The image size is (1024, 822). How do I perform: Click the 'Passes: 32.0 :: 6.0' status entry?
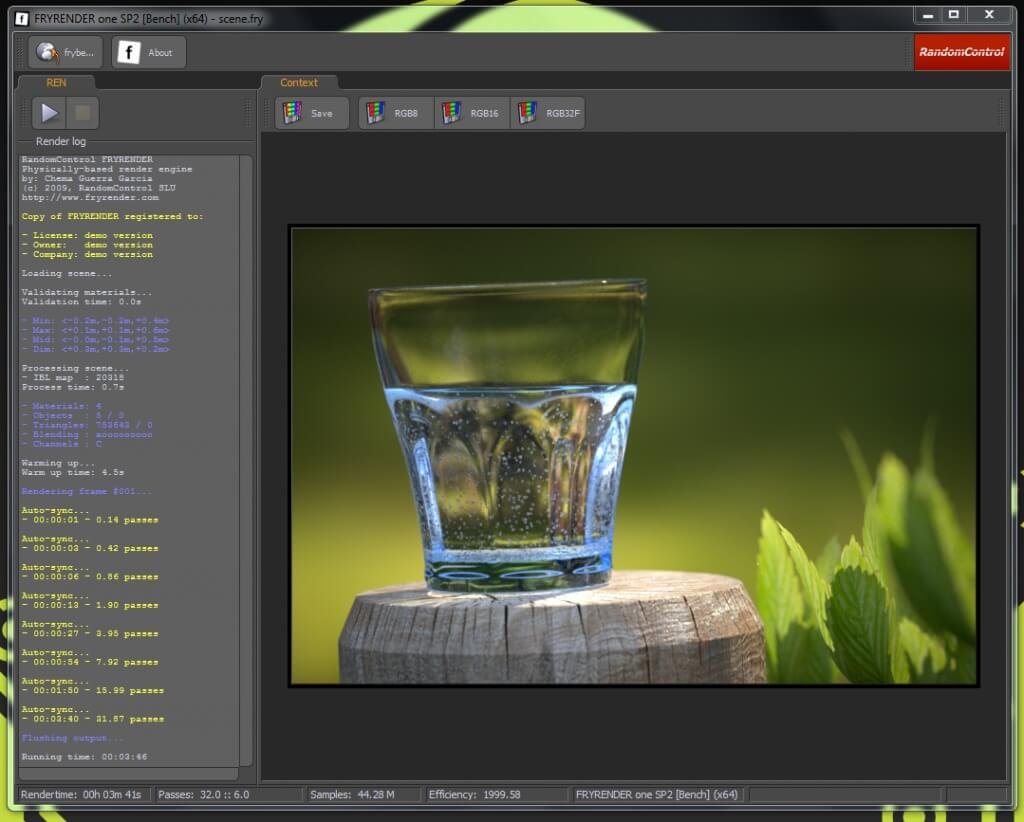pyautogui.click(x=204, y=795)
